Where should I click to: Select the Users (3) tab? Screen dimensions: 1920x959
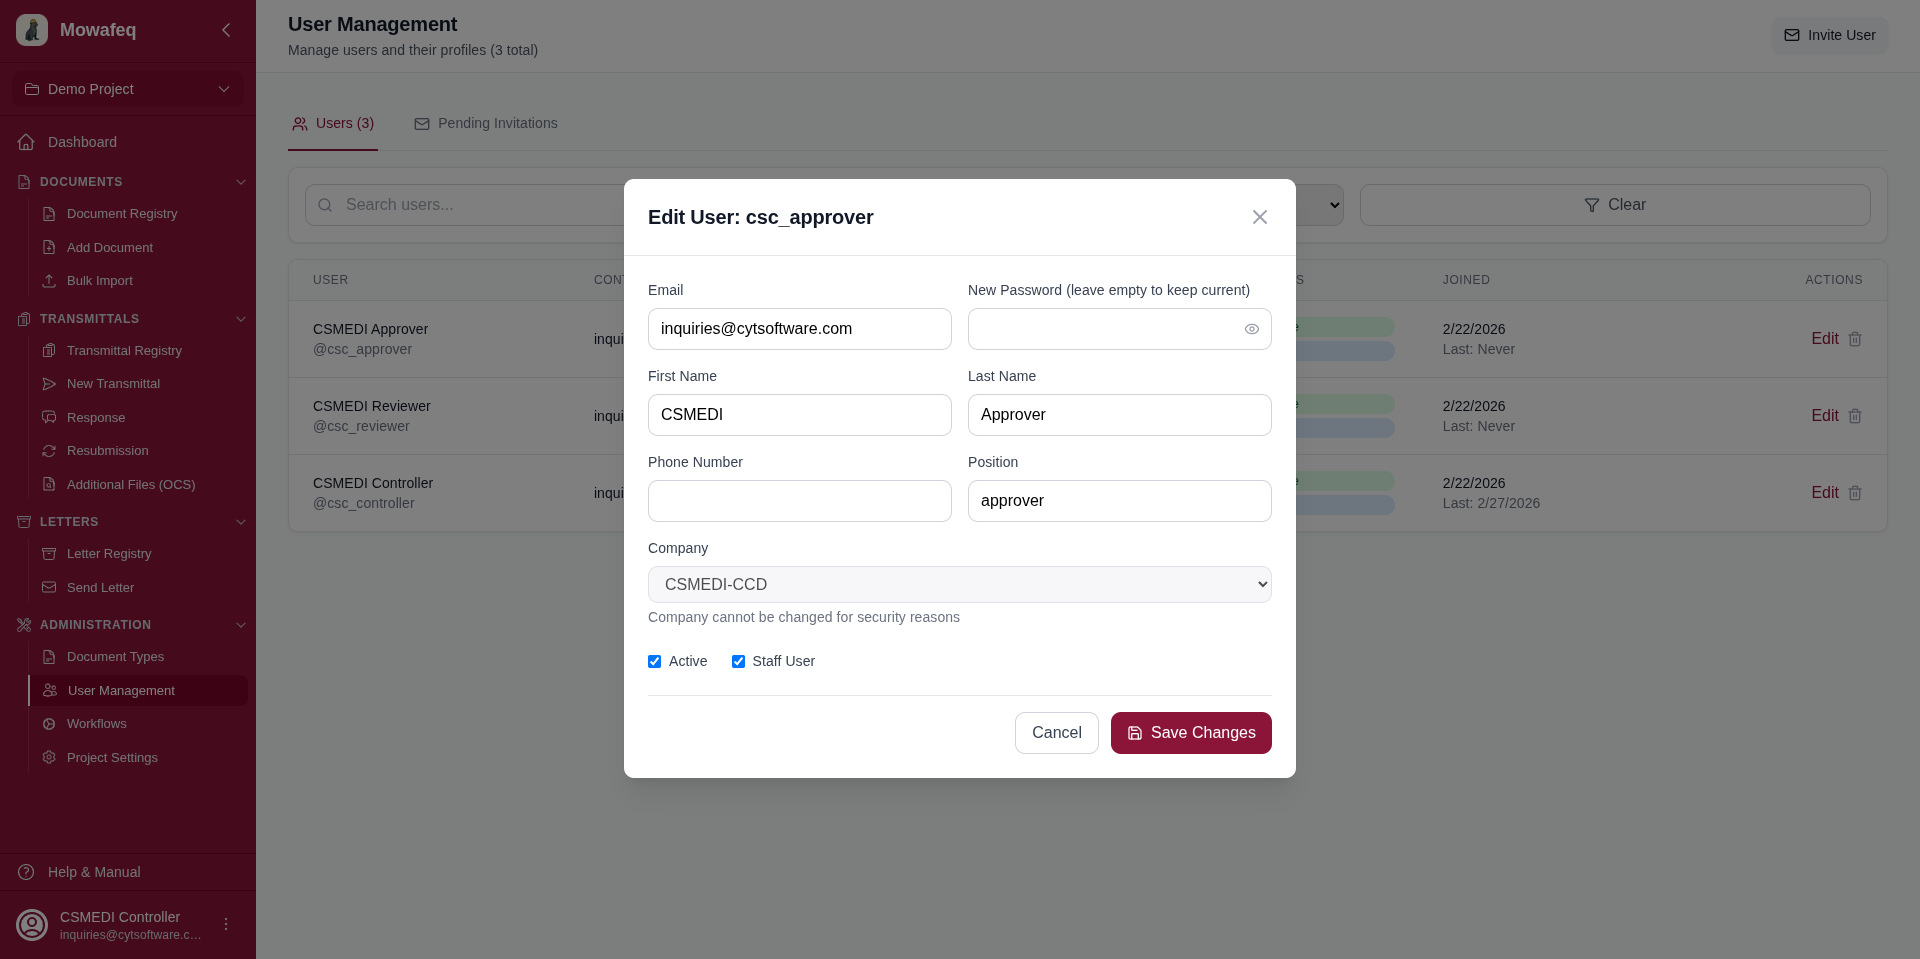point(333,123)
